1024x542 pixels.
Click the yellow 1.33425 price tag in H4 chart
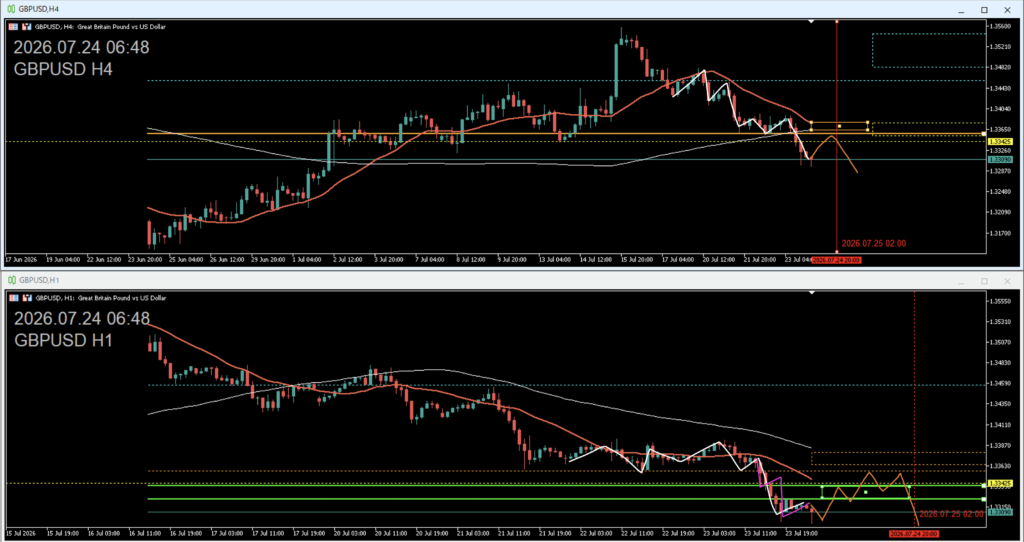[1000, 142]
